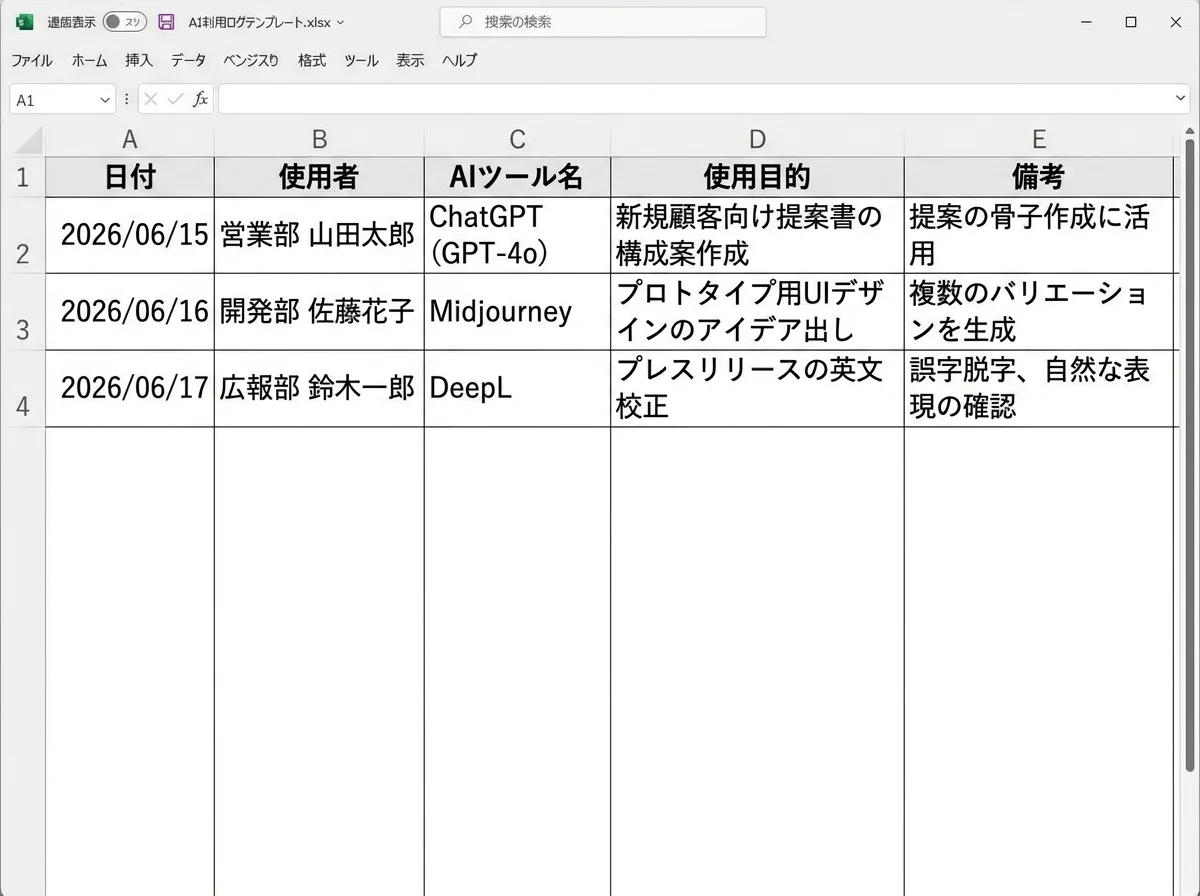Select column A header
The height and width of the screenshot is (896, 1200).
pos(129,140)
